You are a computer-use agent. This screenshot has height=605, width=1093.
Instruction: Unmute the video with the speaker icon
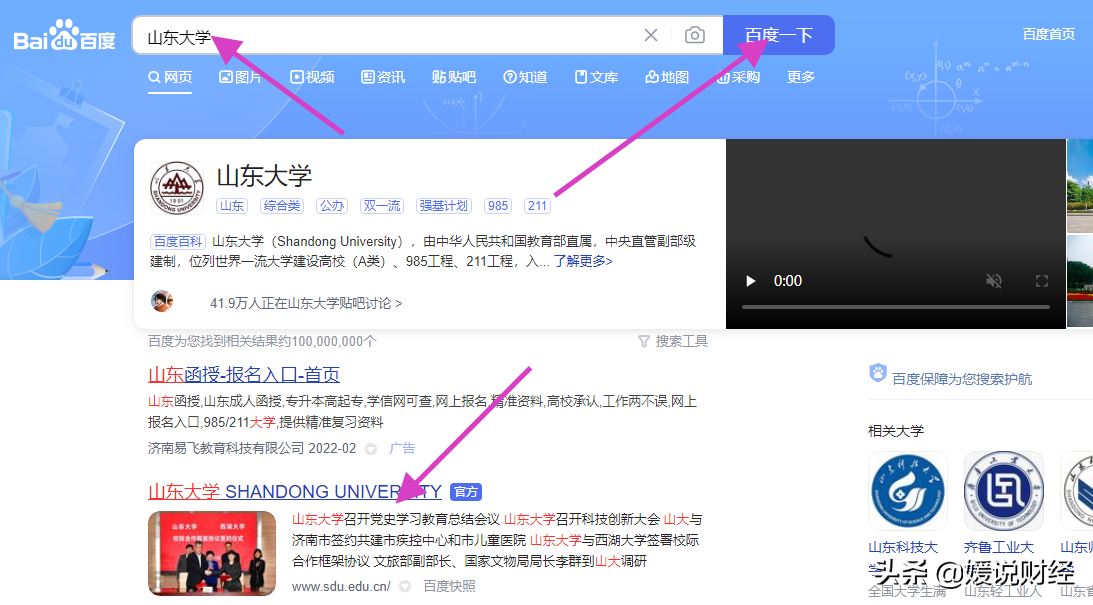coord(994,281)
